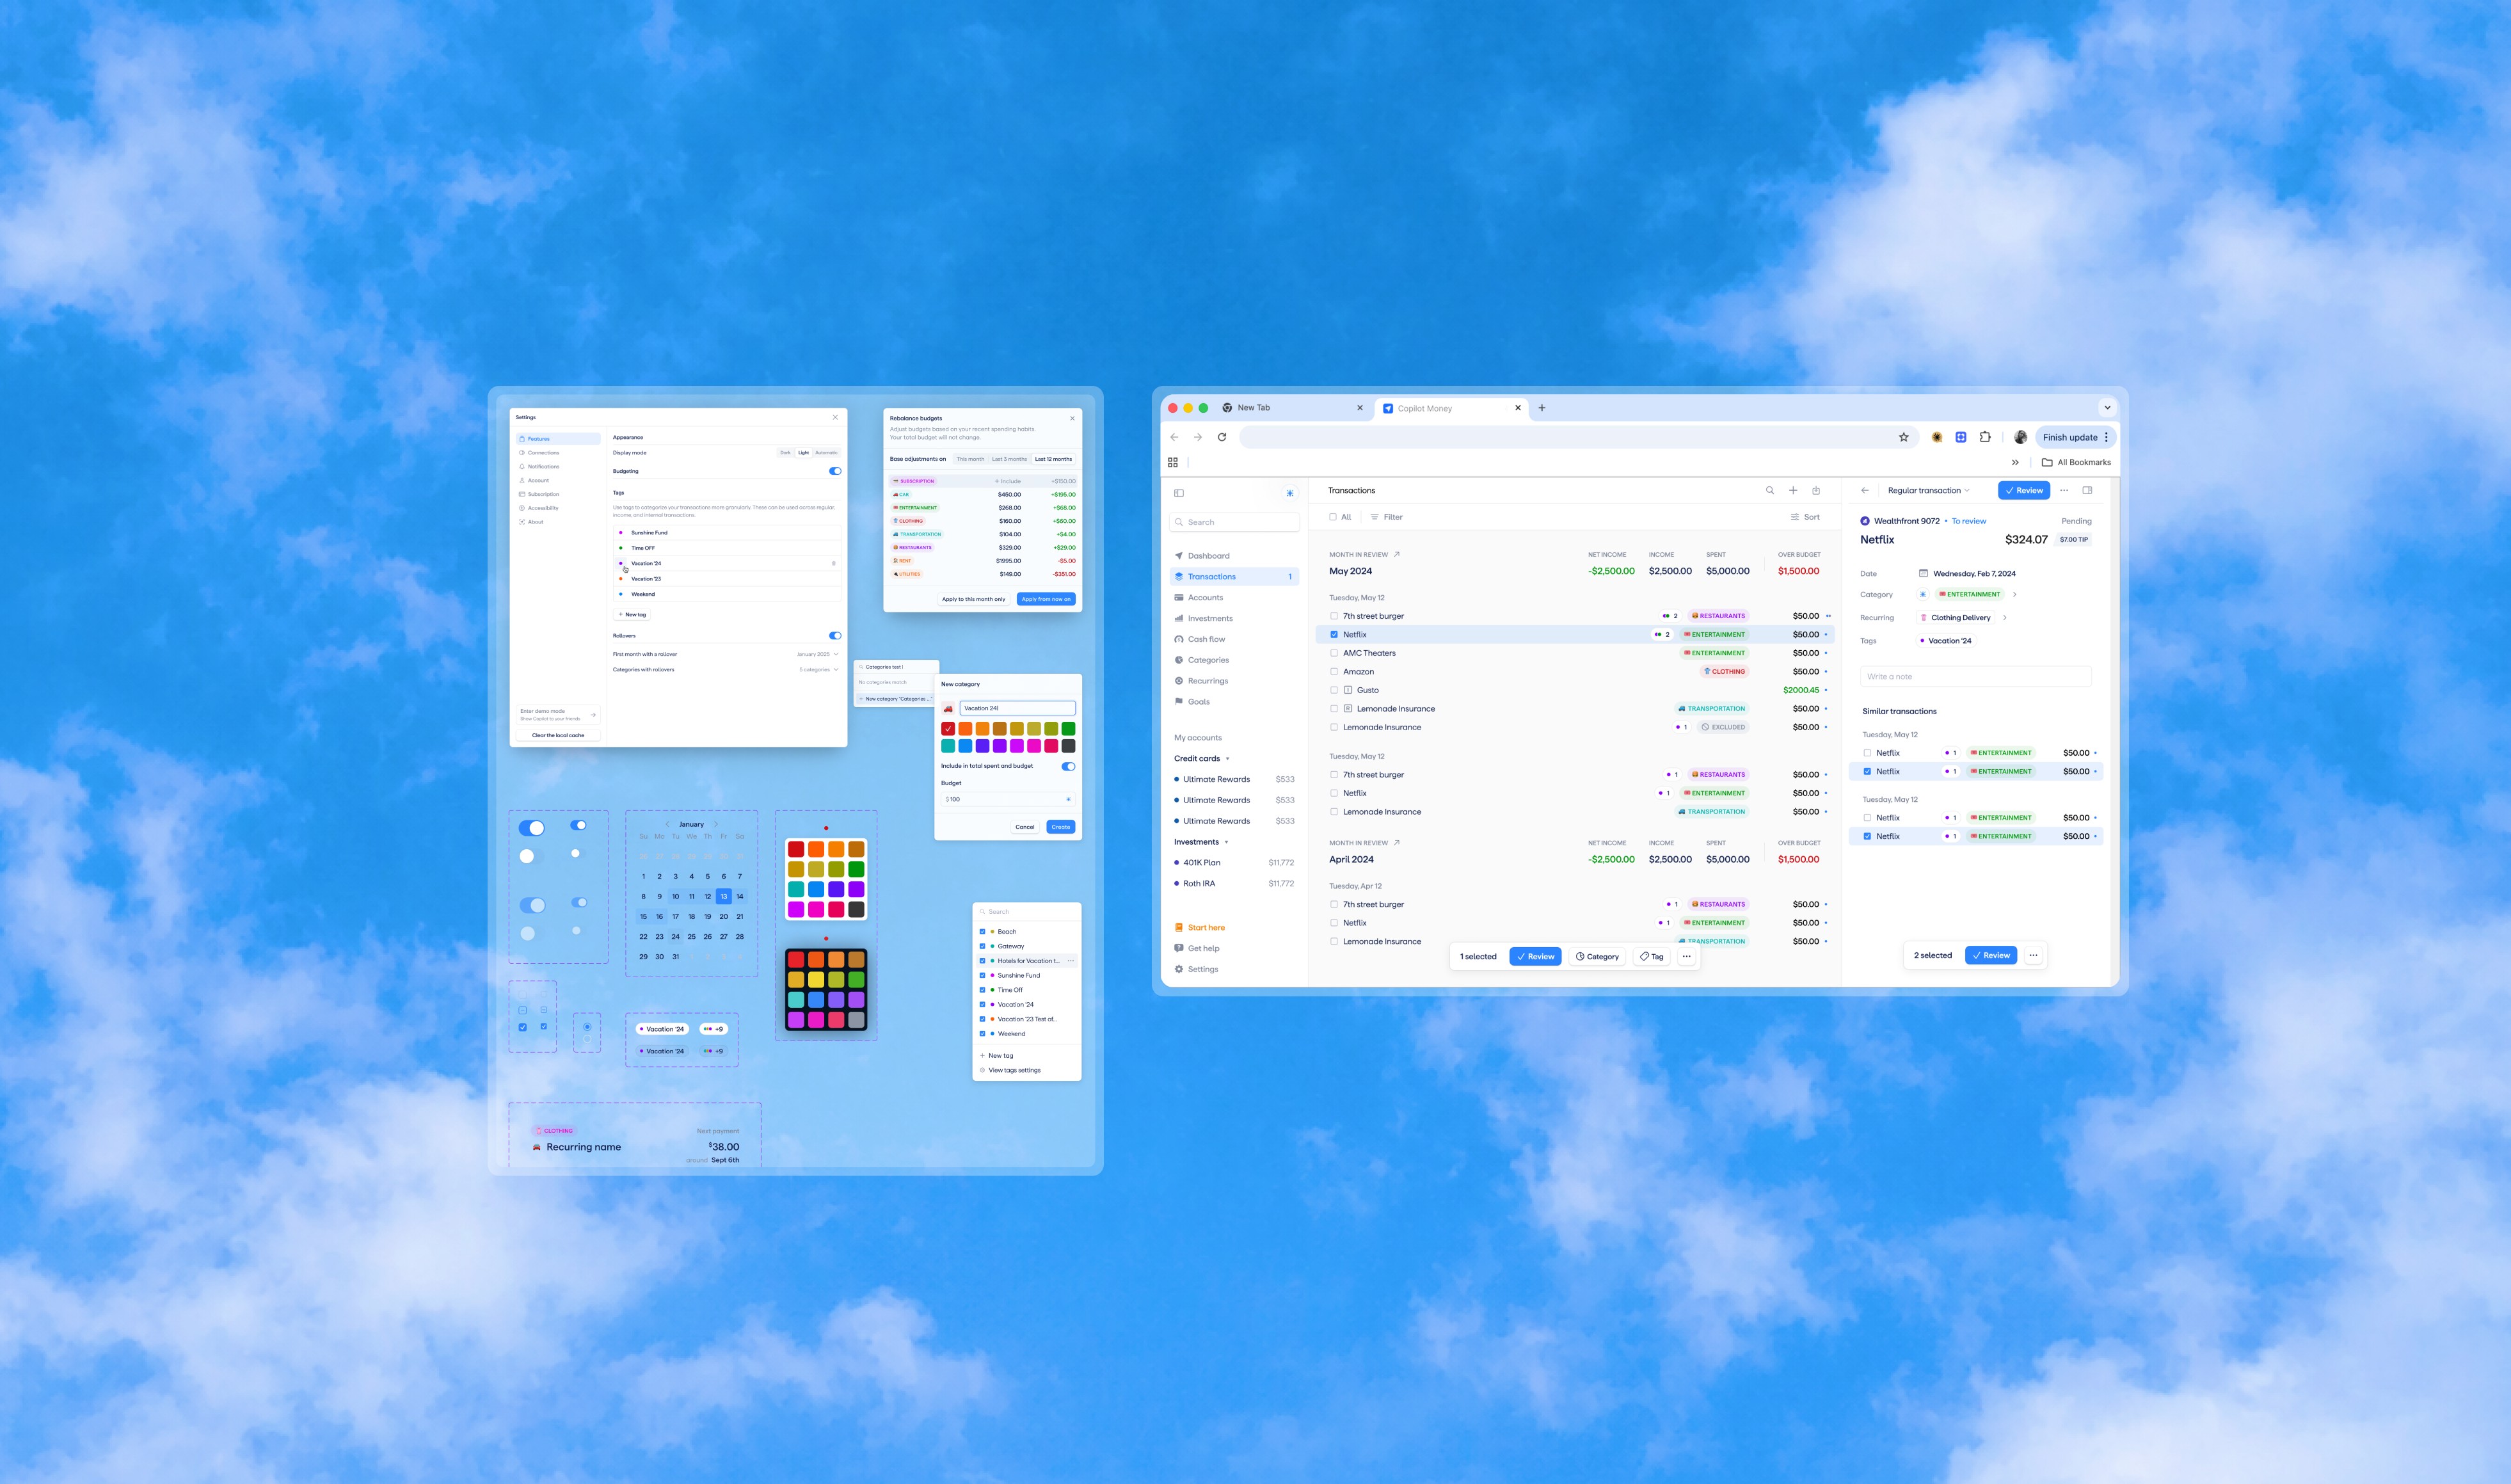Check the AMC Theaters transaction checkbox

pyautogui.click(x=1334, y=653)
